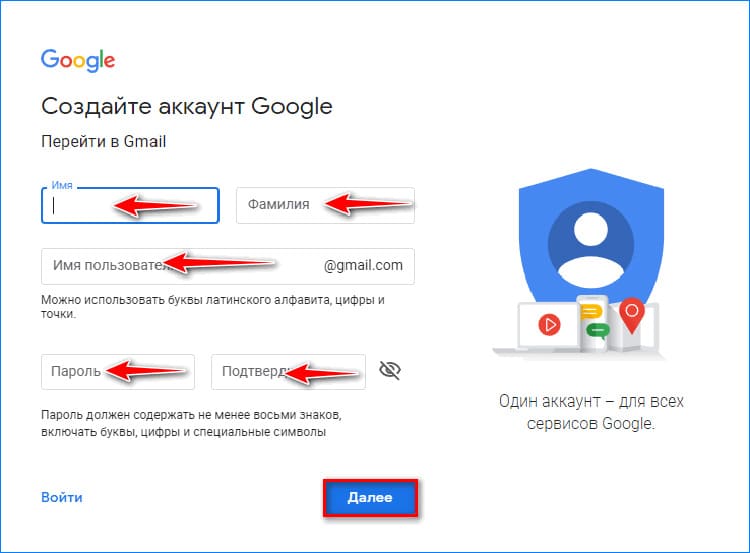This screenshot has height=553, width=750.
Task: Click the Один аккаунт caption text
Action: pos(591,412)
